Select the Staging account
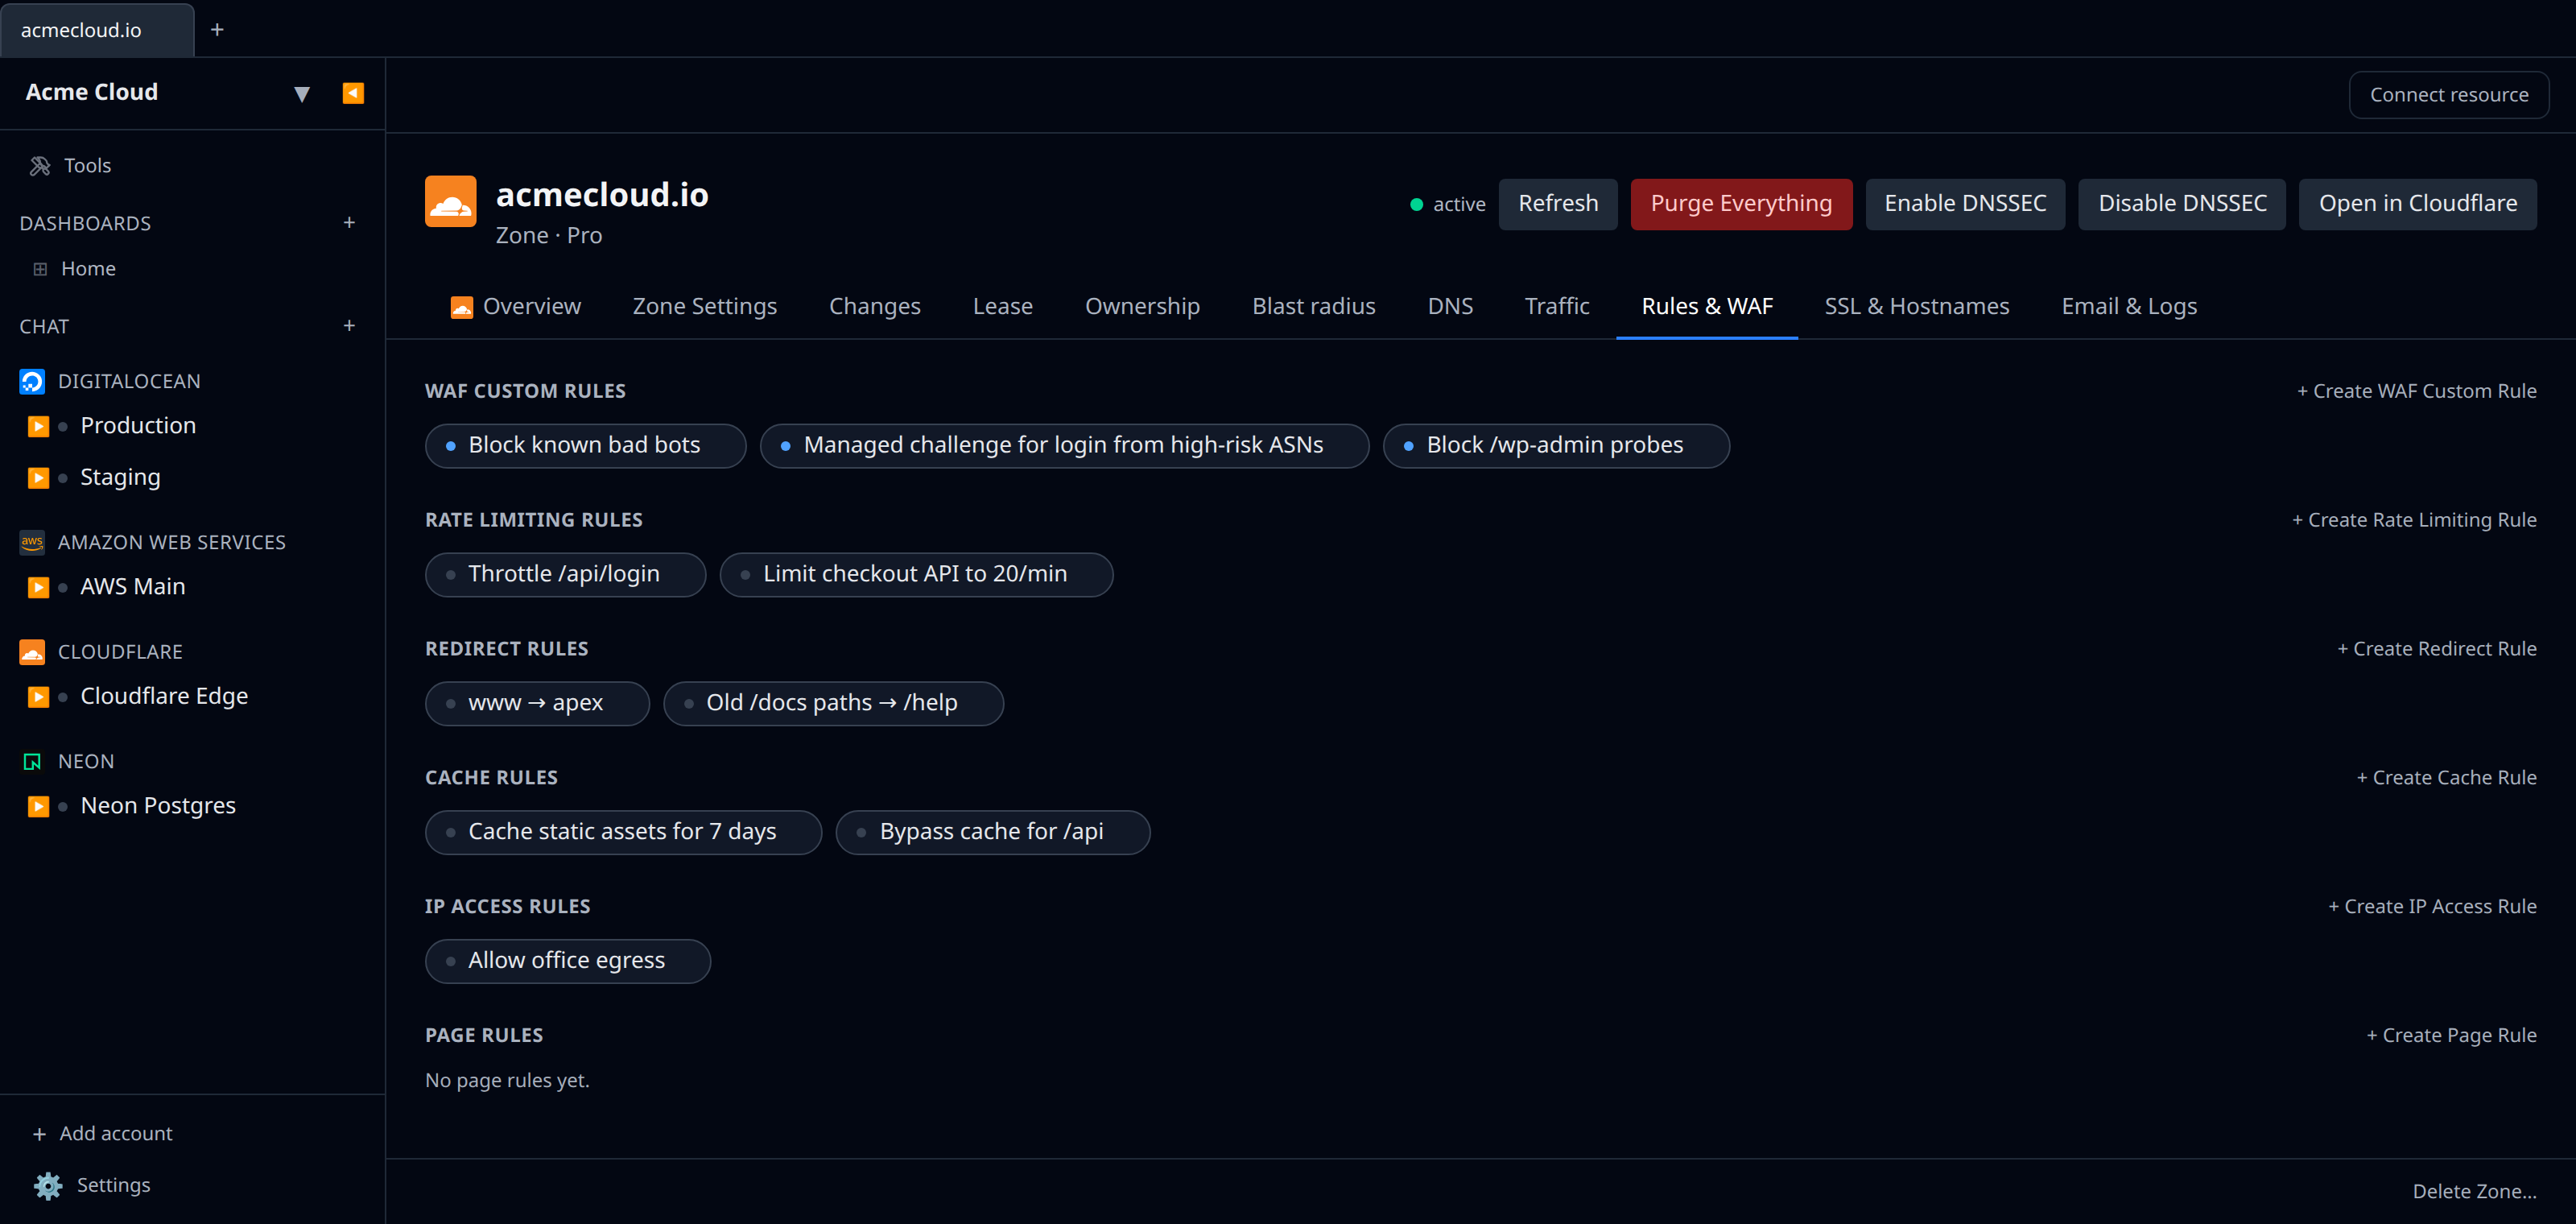The image size is (2576, 1224). (x=120, y=477)
